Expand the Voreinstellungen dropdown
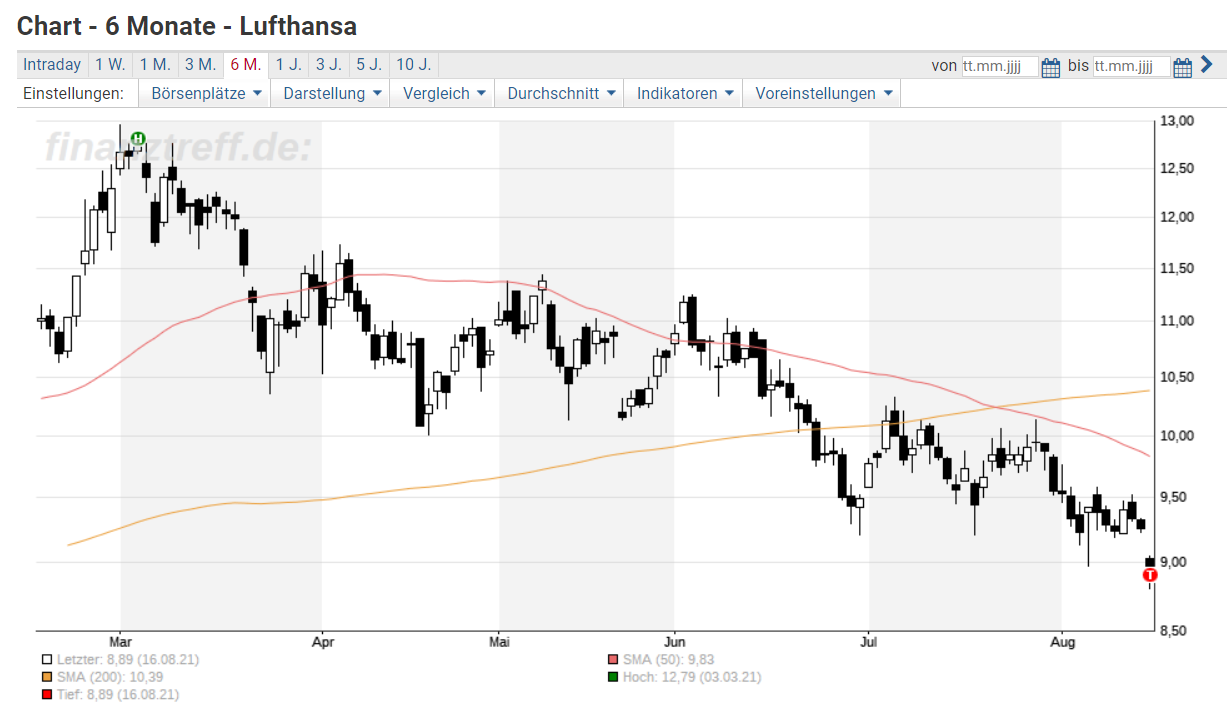Viewport: 1227px width, 719px height. pyautogui.click(x=823, y=93)
